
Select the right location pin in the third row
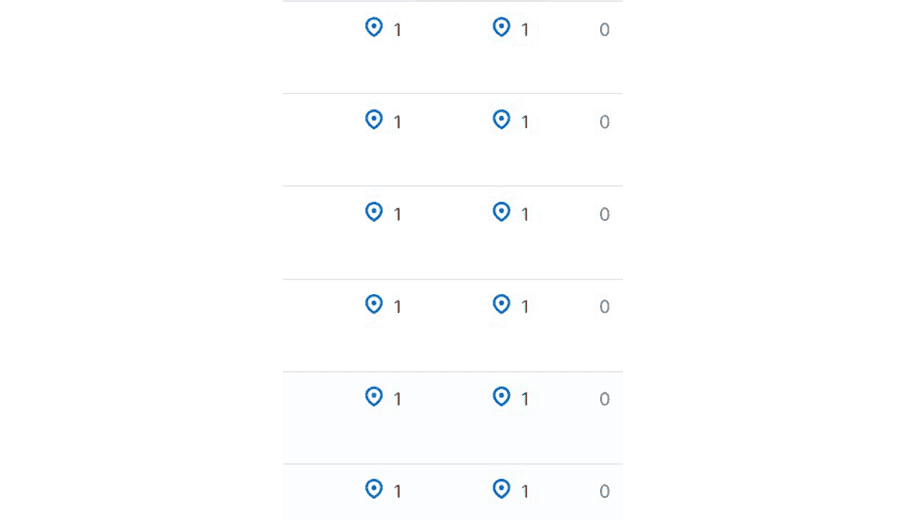pyautogui.click(x=501, y=212)
